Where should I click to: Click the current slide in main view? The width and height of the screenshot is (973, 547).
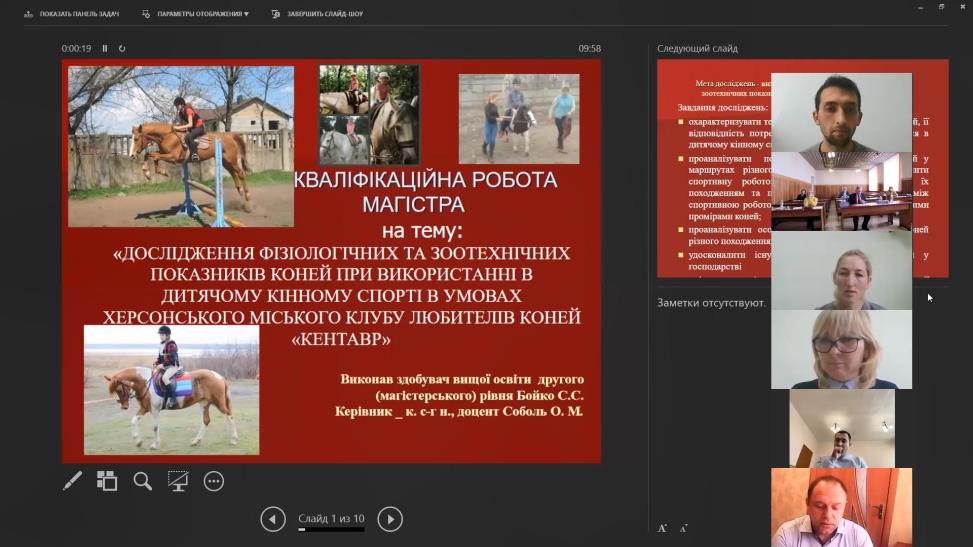(x=331, y=261)
